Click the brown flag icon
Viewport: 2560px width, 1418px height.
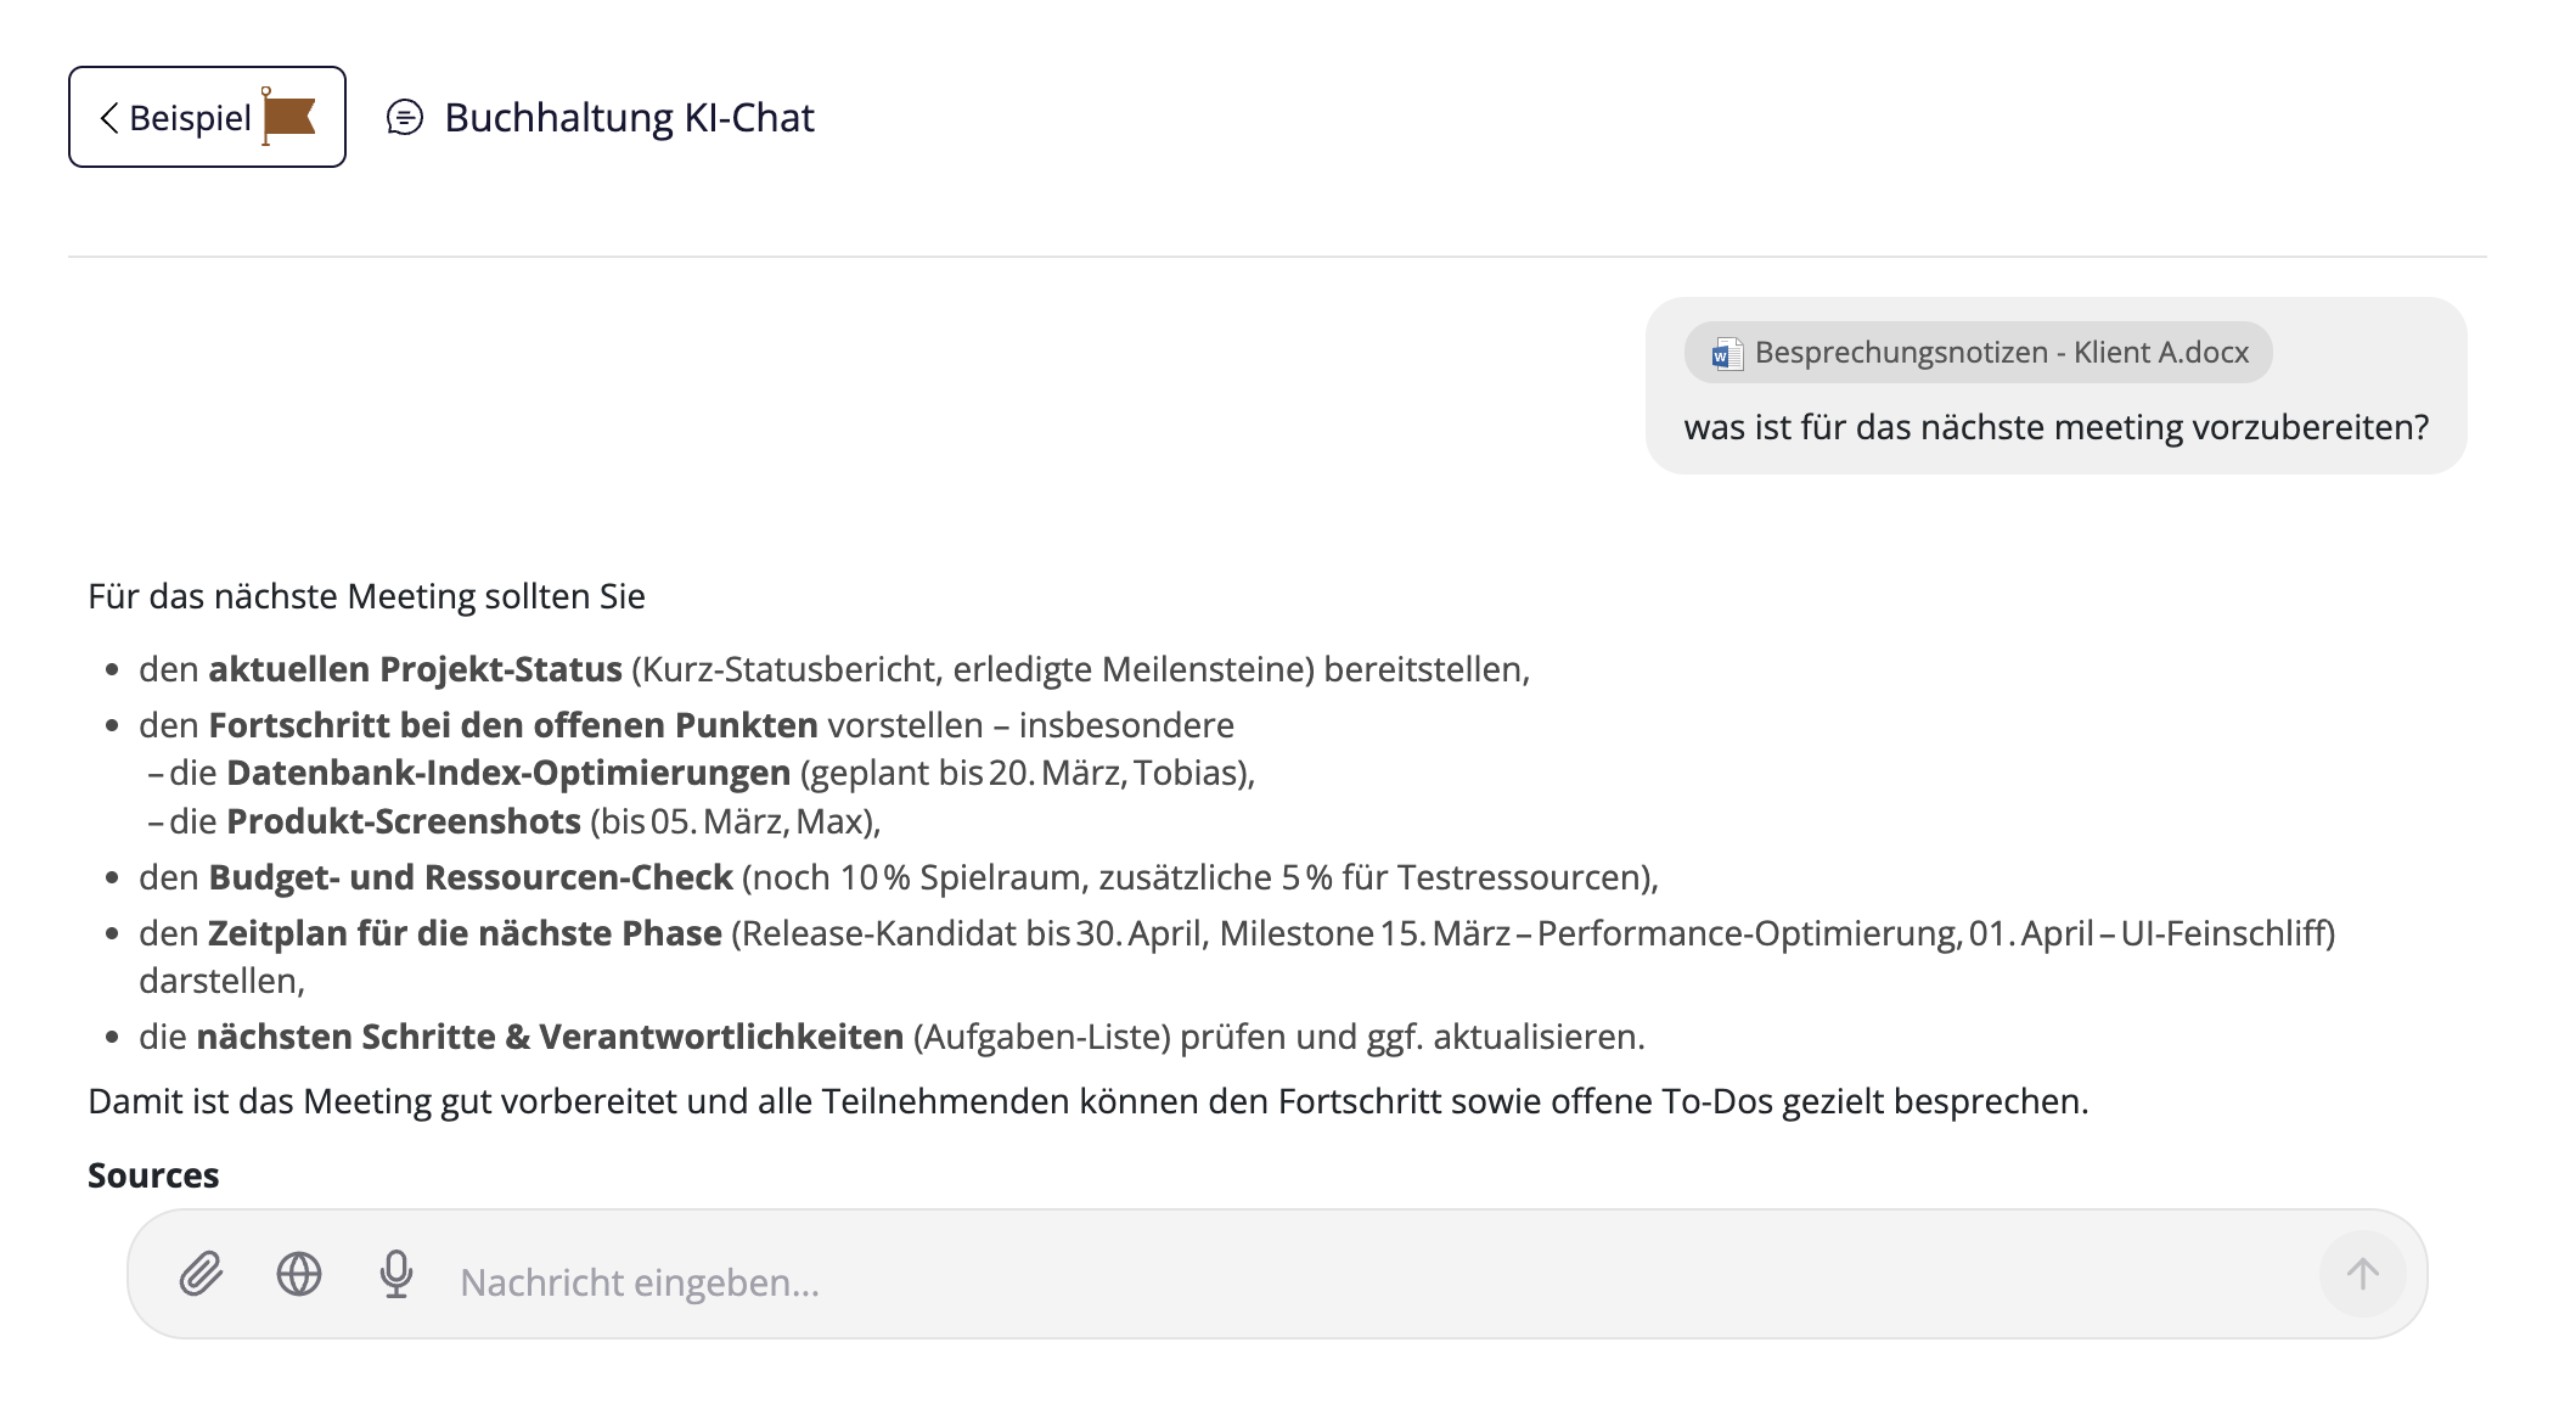coord(288,117)
